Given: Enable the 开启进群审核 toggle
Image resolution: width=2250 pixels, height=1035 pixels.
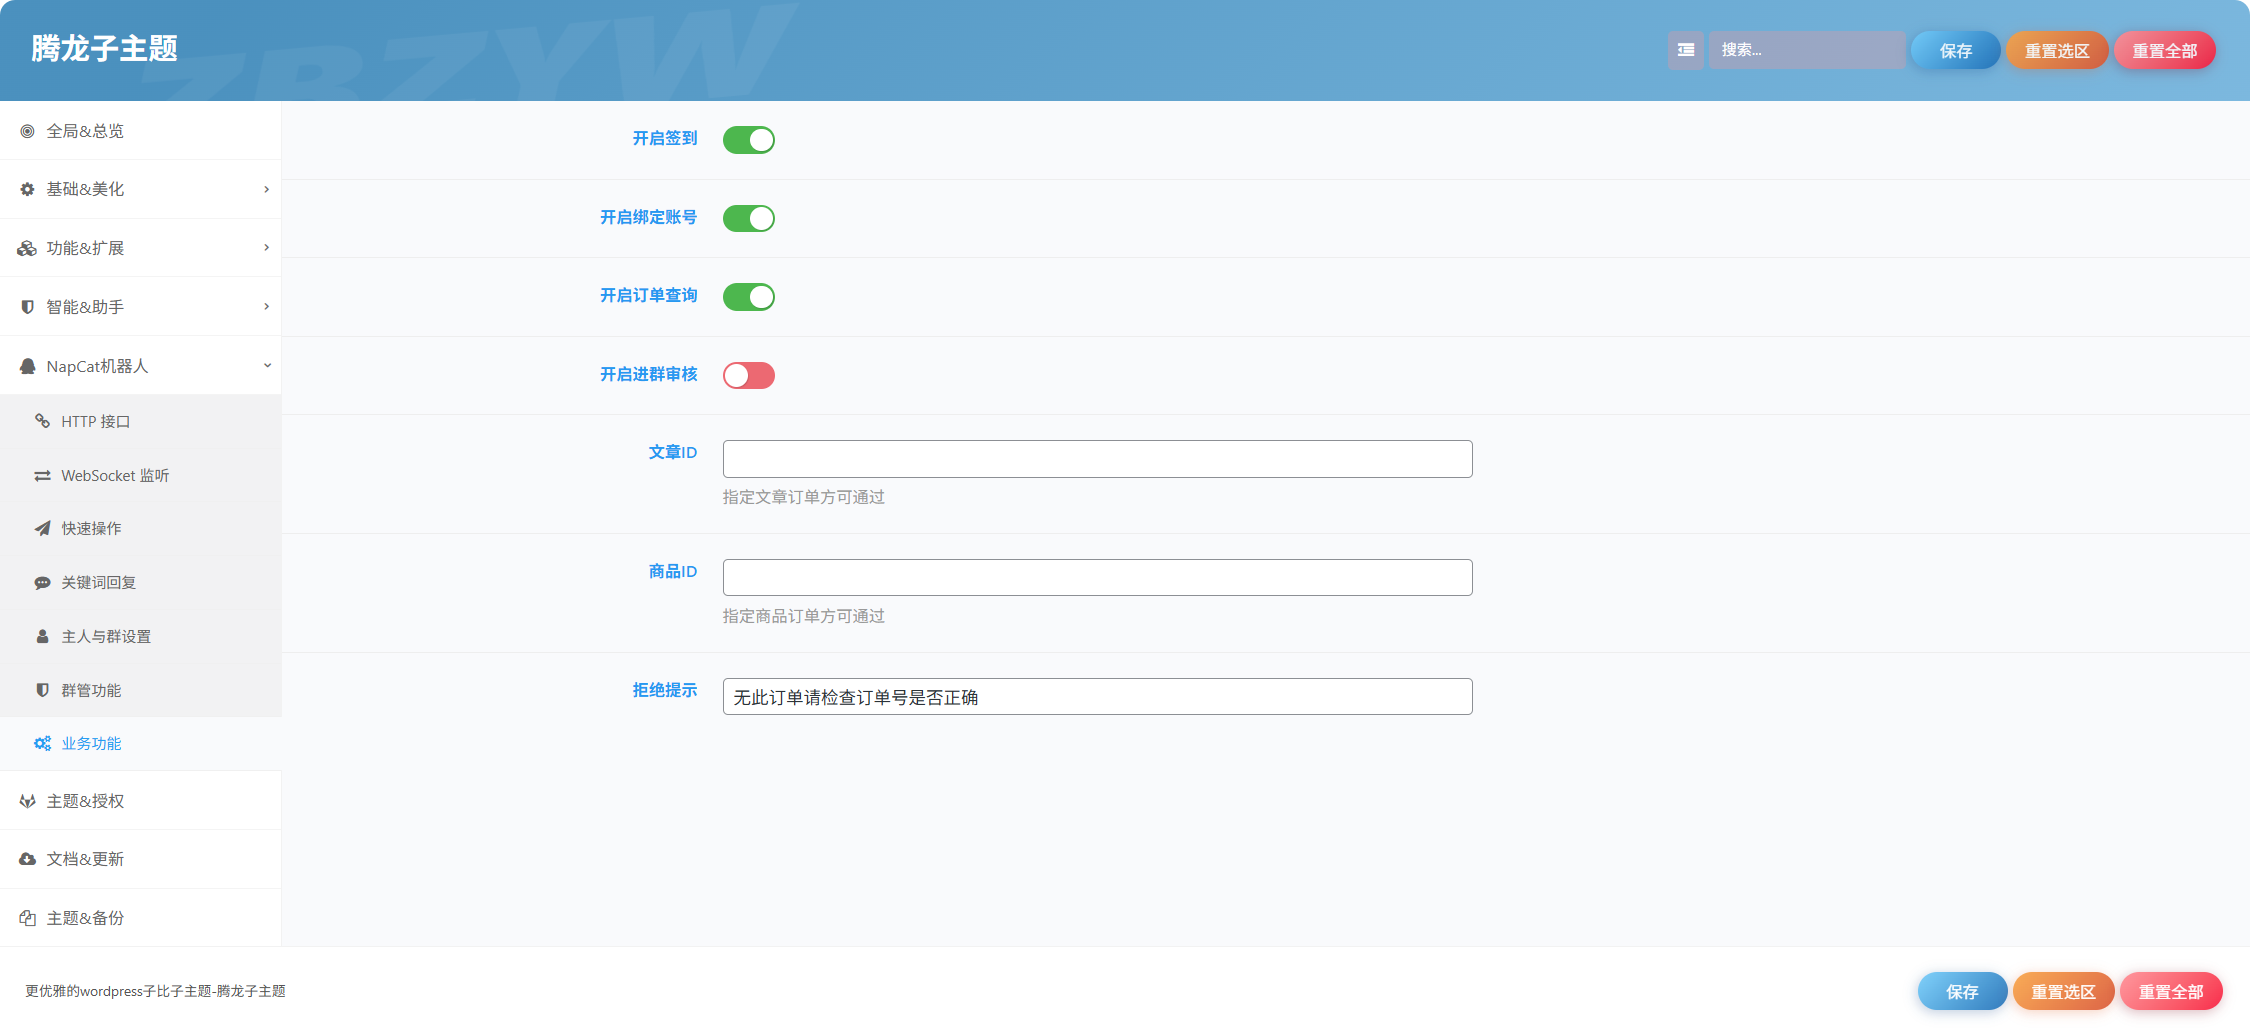Looking at the screenshot, I should (749, 375).
